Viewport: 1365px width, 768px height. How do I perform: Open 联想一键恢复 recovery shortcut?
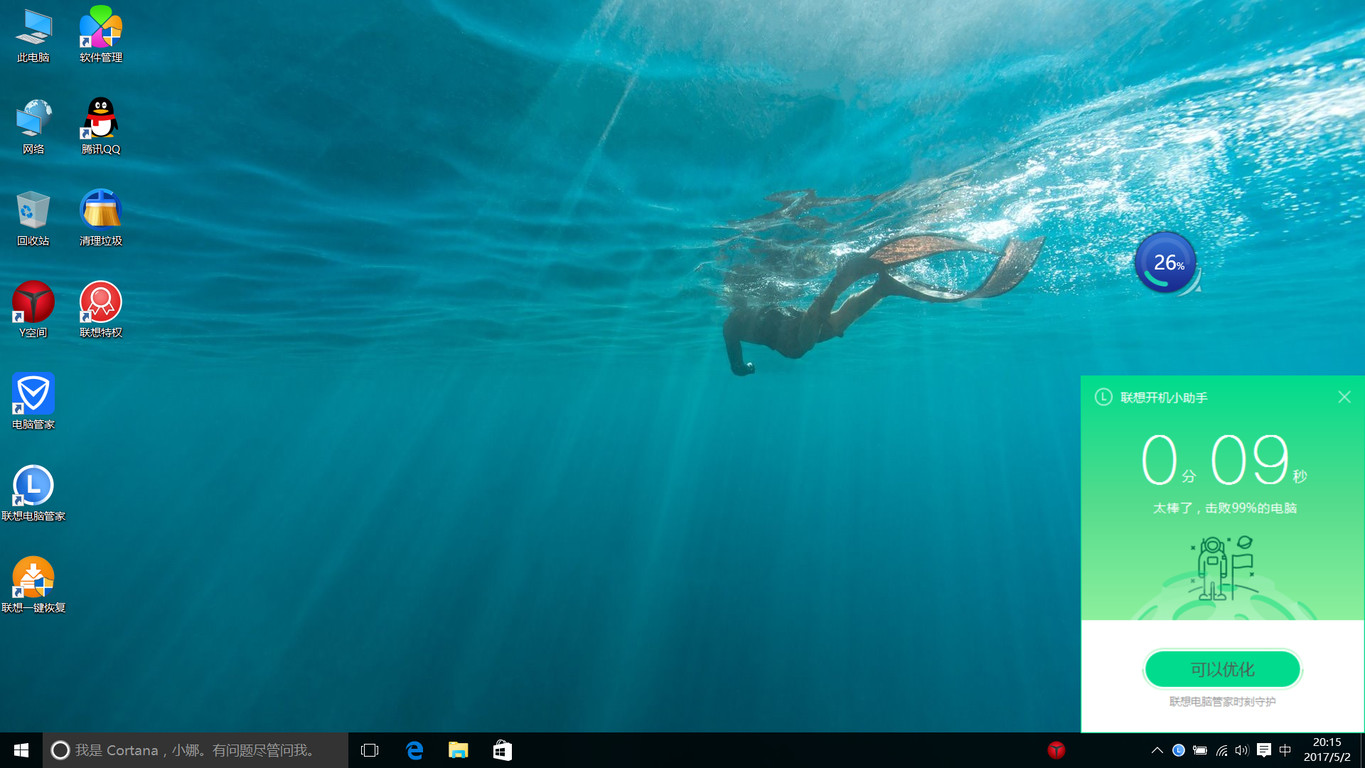[x=33, y=585]
